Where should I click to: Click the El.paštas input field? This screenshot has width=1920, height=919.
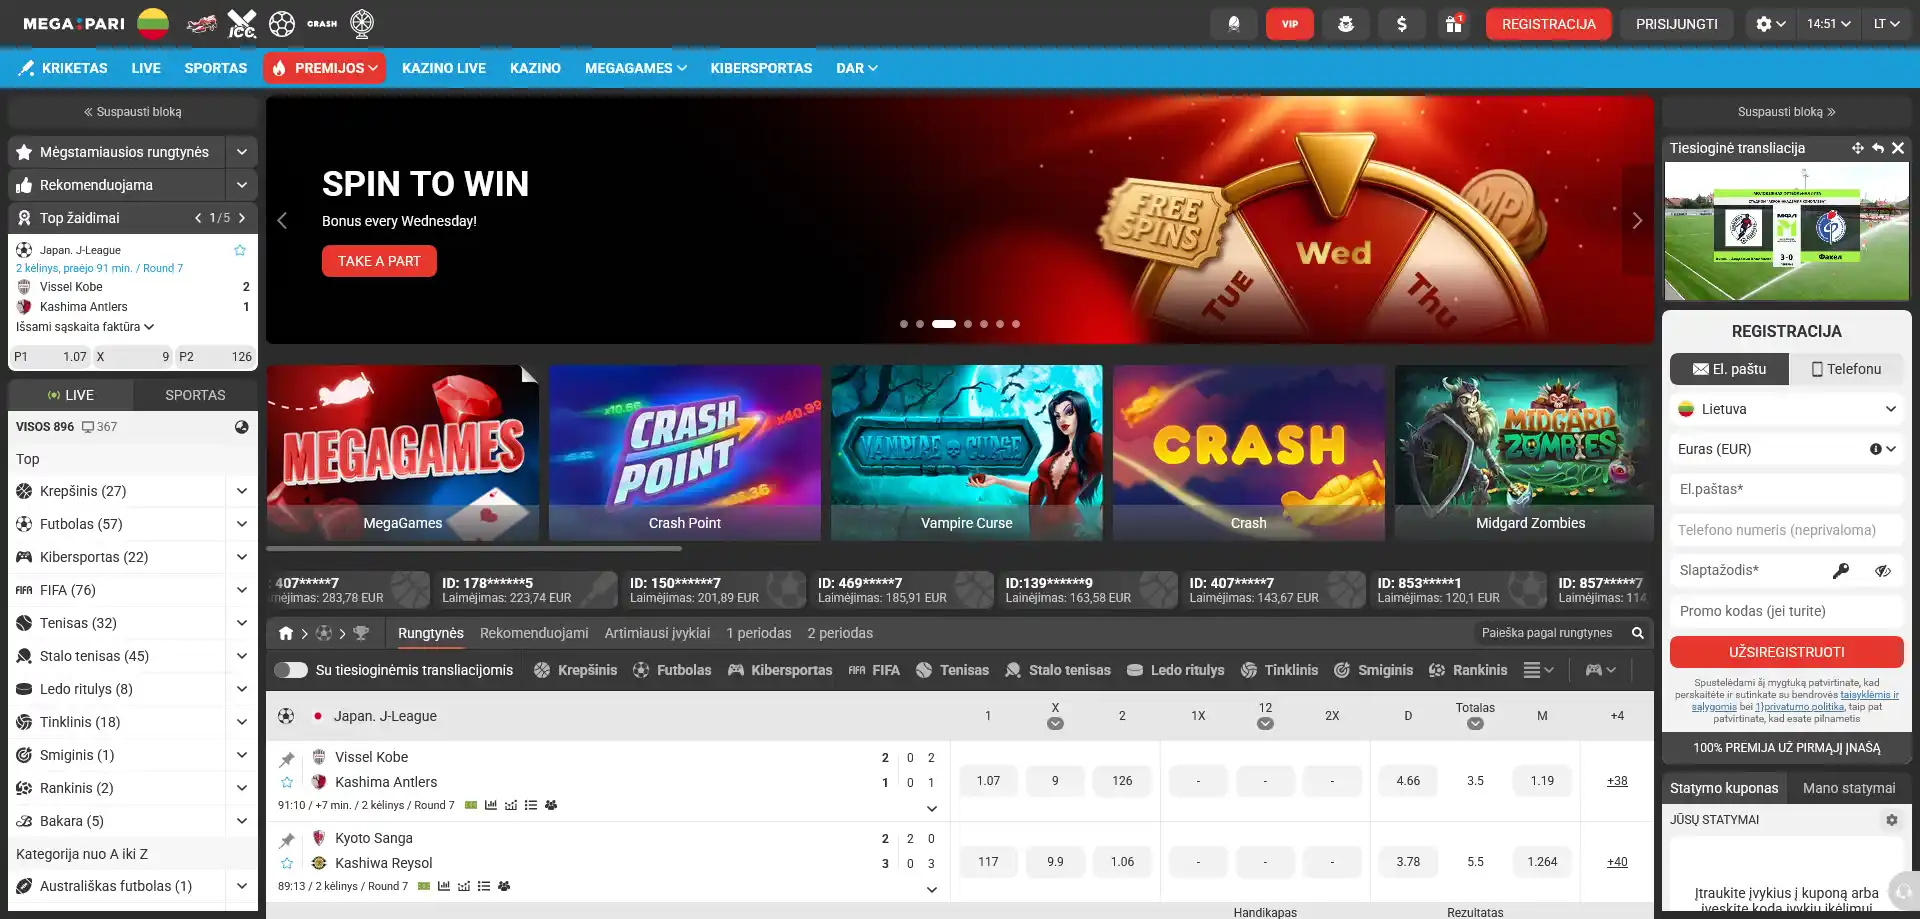[1787, 490]
